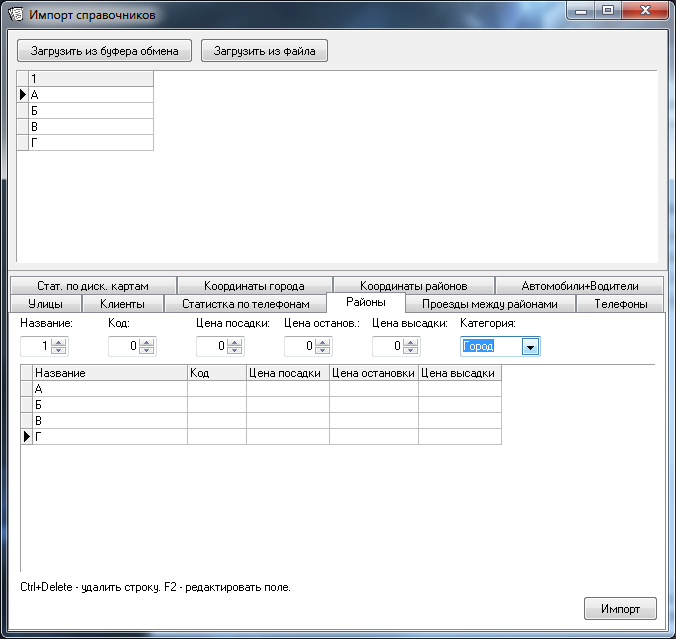Switch to the 'Улицы' tab
Viewport: 676px width, 639px height.
point(46,303)
